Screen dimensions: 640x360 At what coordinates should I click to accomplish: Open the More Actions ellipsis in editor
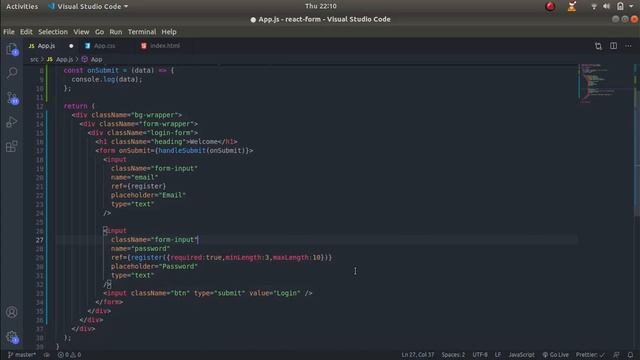coord(628,46)
